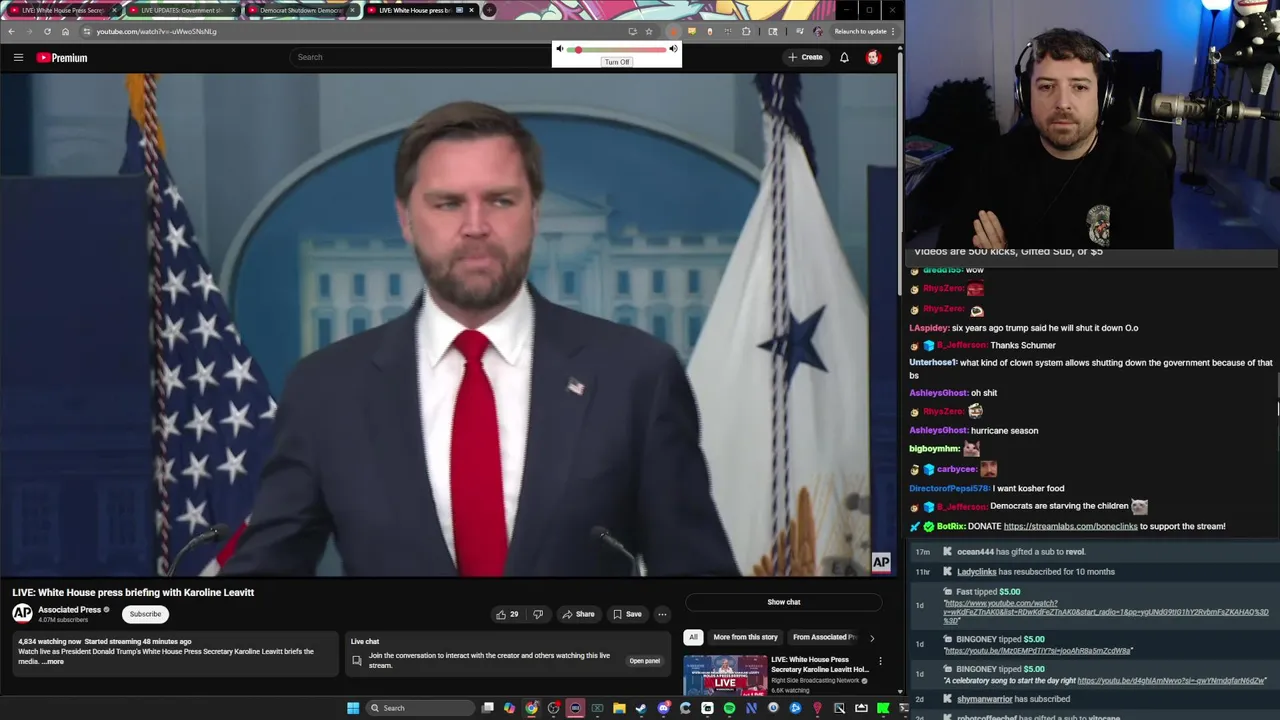
Task: Open Copilot icon on the taskbar
Action: click(509, 708)
